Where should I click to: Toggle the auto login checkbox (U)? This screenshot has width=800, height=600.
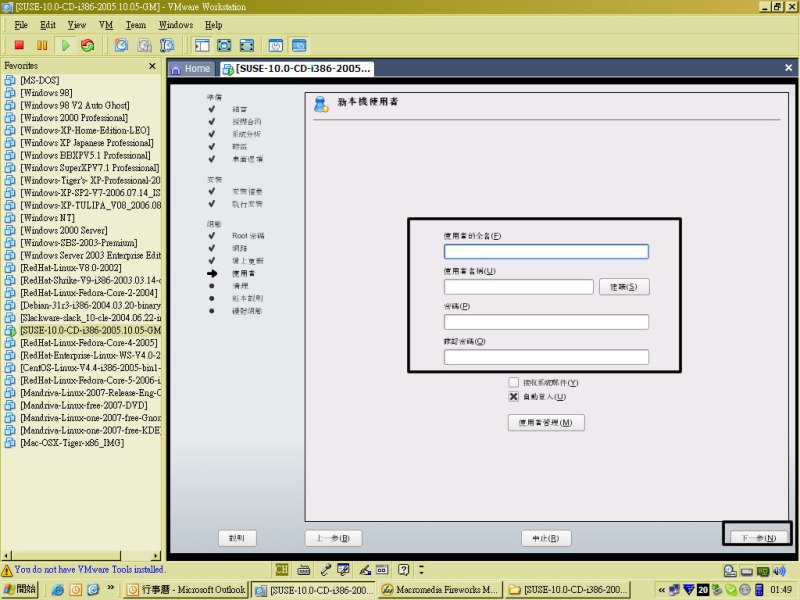coord(513,396)
